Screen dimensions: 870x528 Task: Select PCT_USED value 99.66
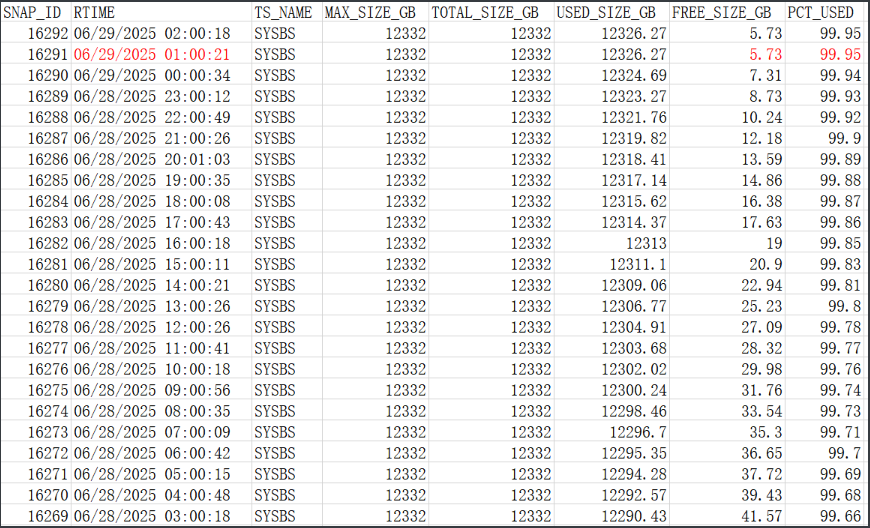[841, 516]
